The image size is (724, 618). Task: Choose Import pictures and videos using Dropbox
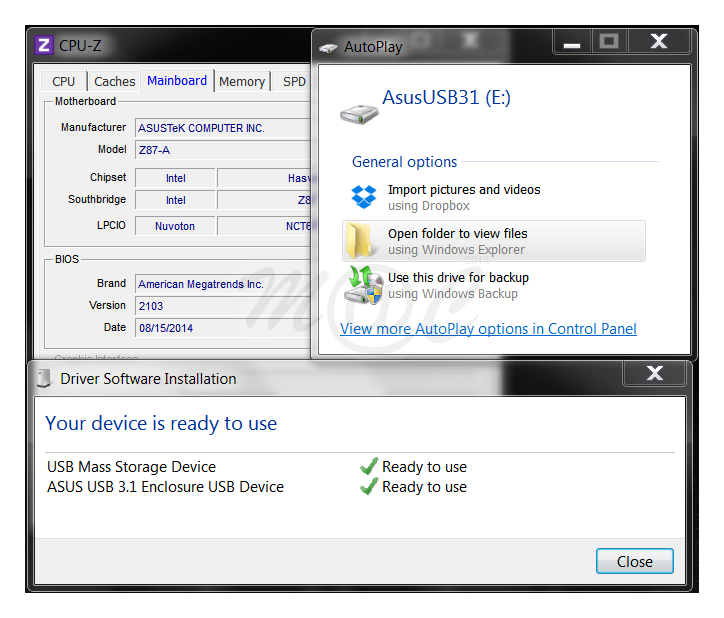point(494,197)
